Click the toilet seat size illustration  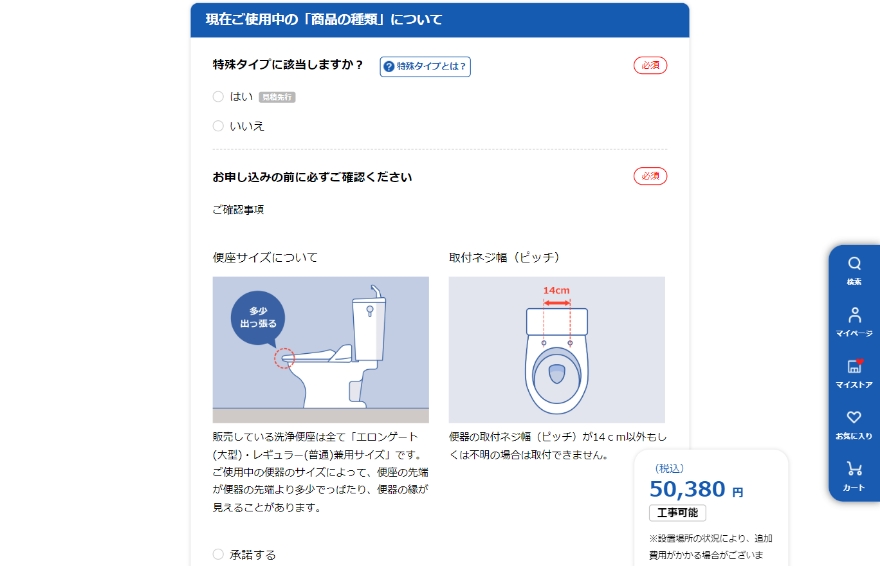[320, 349]
